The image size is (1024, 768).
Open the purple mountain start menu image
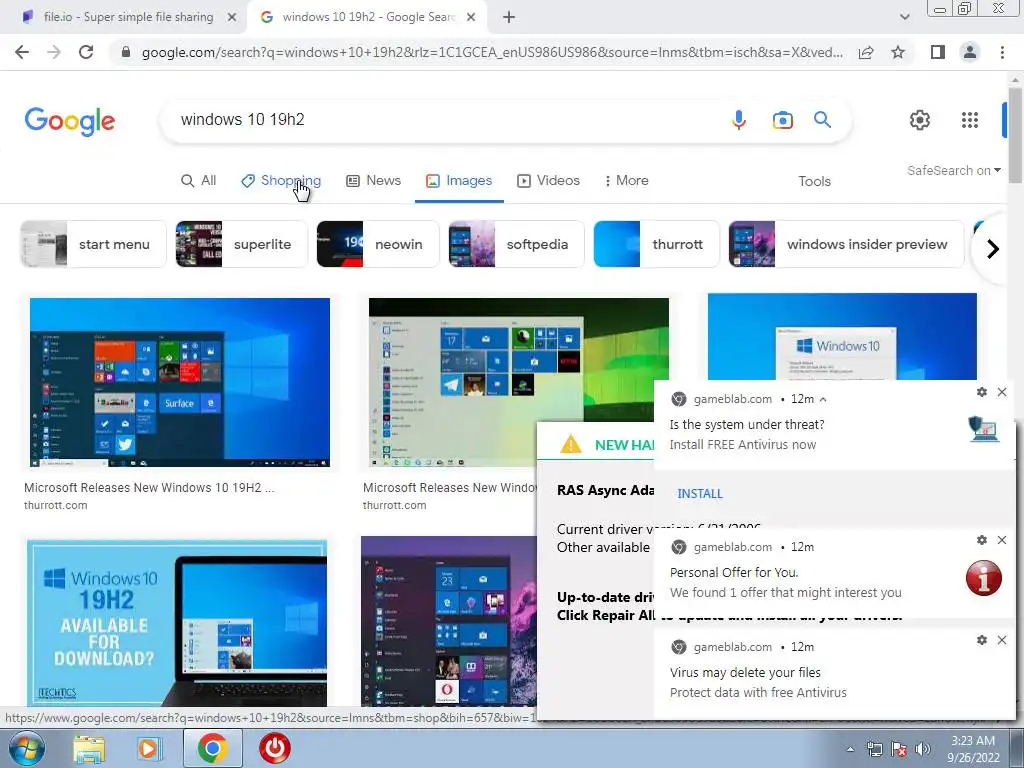click(x=449, y=620)
